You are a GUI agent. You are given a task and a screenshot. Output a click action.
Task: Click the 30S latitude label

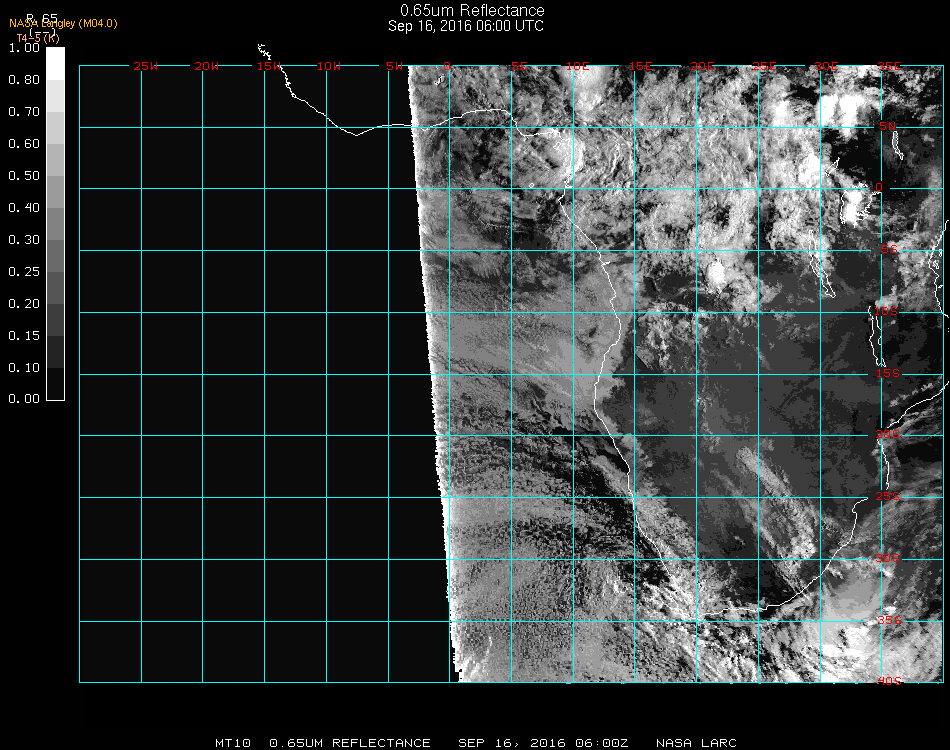click(x=888, y=559)
